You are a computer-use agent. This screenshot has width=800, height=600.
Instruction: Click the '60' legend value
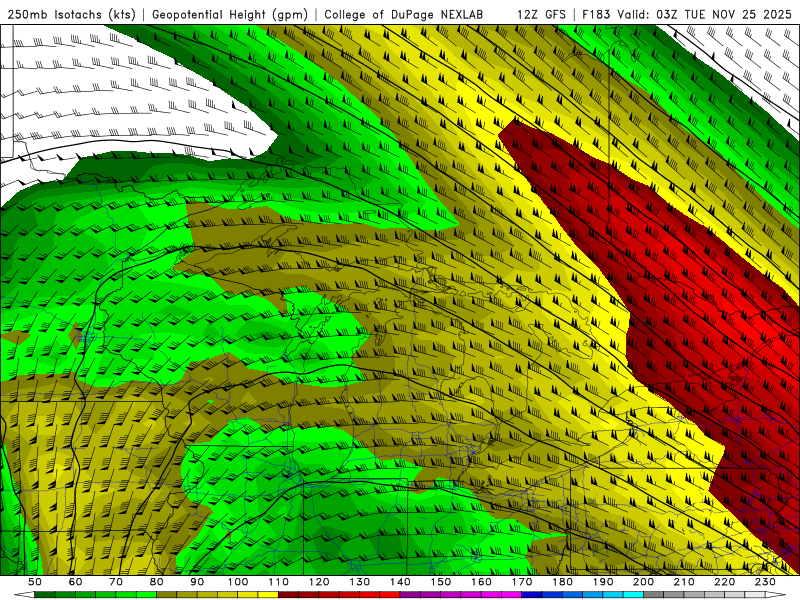(x=76, y=582)
